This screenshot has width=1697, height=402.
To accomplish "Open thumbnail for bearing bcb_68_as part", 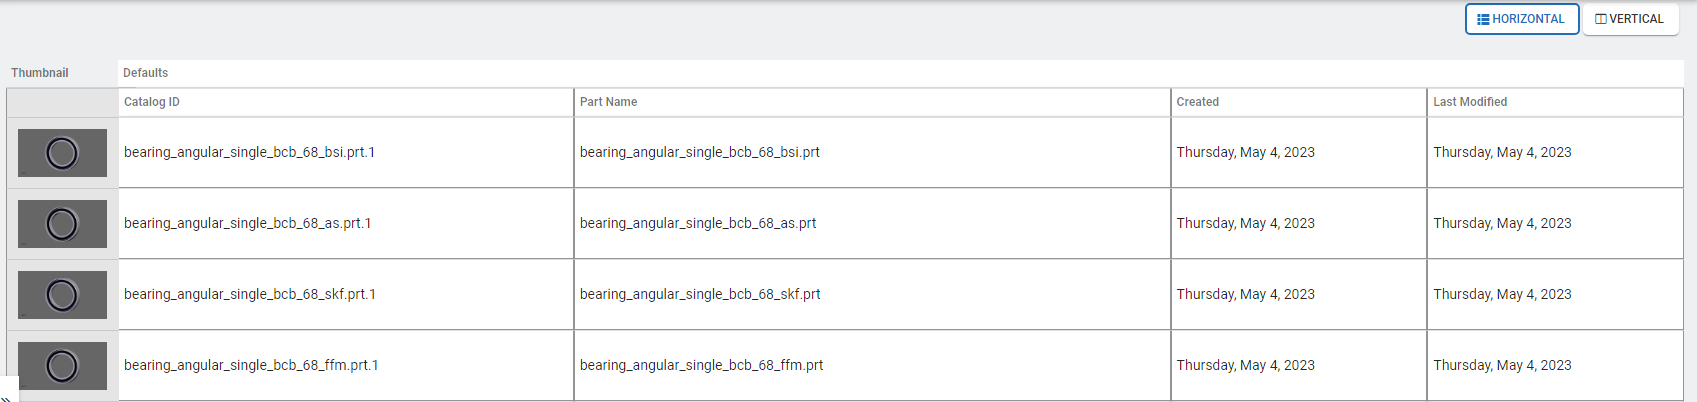I will click(x=62, y=224).
